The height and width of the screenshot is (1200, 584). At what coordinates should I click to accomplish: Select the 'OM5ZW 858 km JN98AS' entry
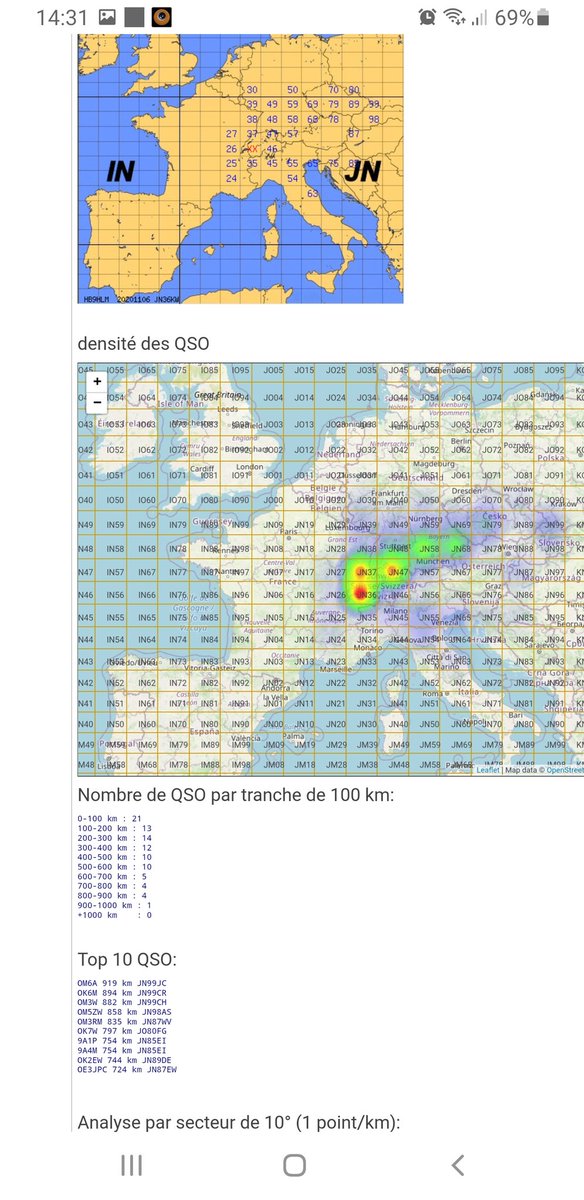point(125,1012)
